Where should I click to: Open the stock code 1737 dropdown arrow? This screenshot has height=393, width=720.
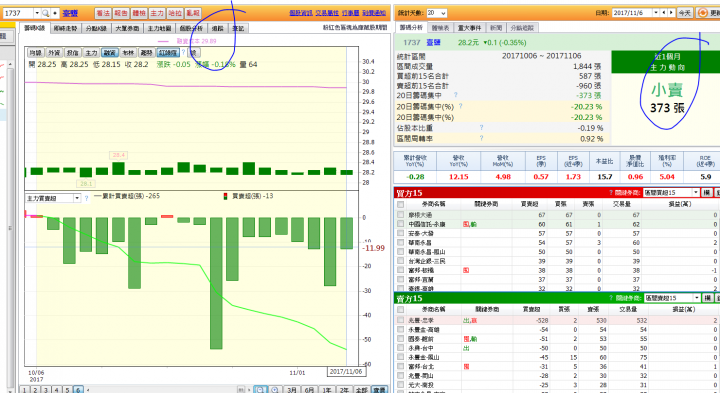[x=37, y=13]
